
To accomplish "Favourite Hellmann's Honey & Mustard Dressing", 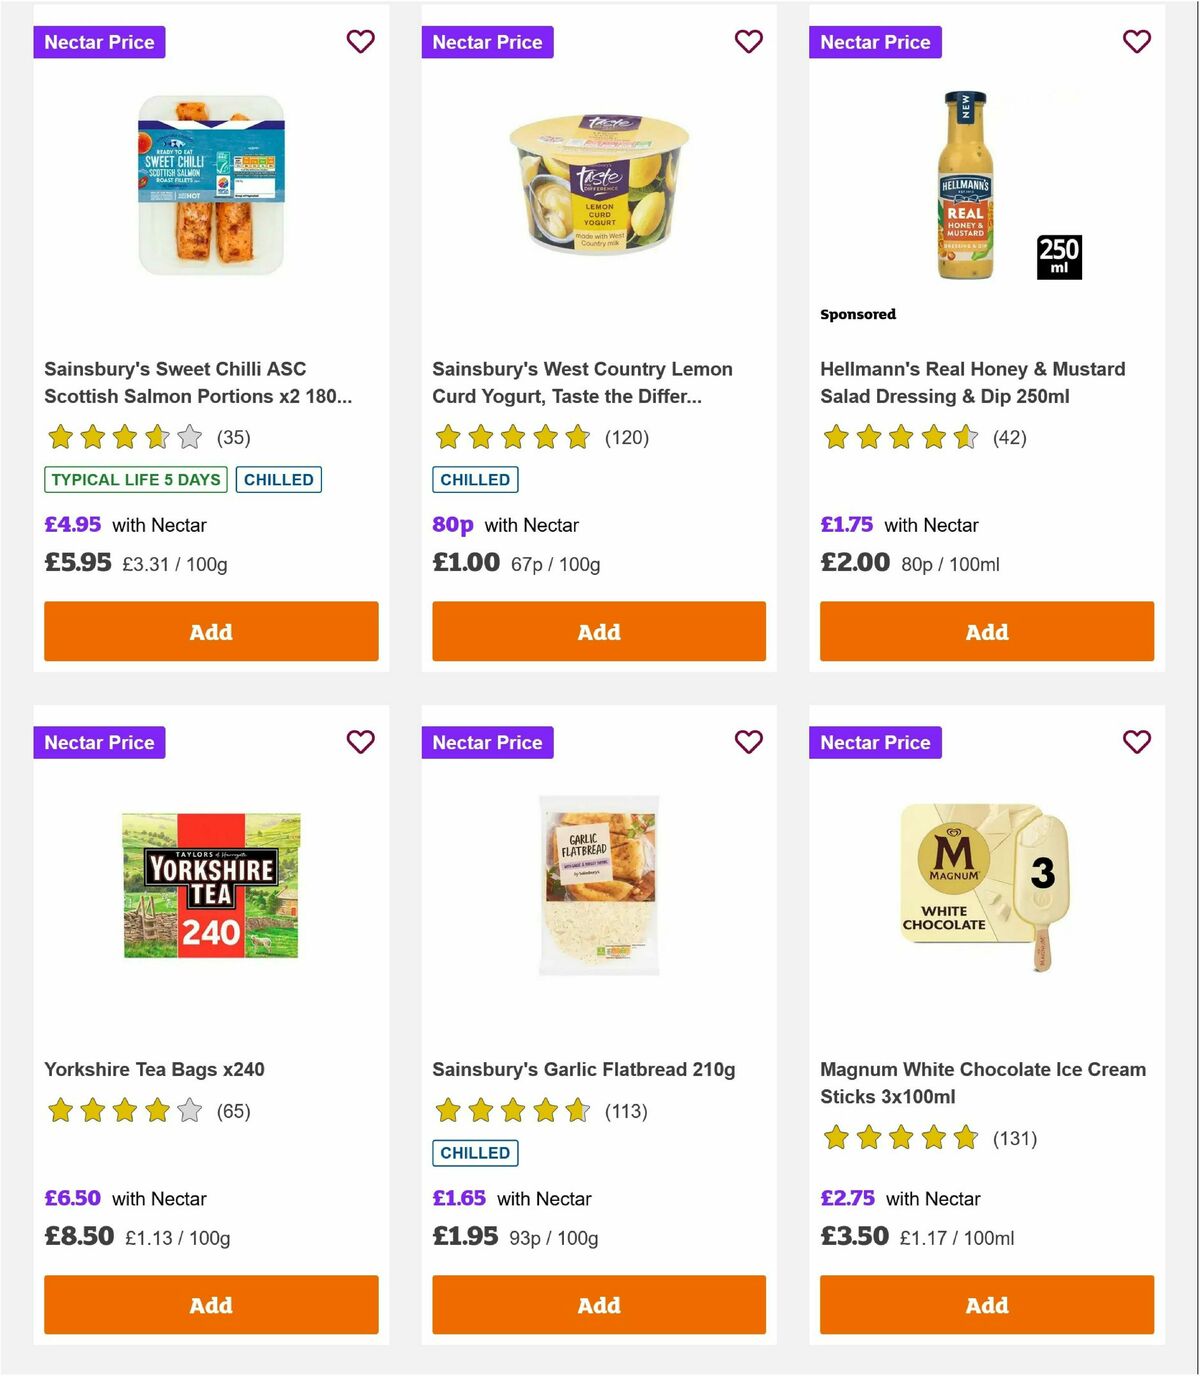I will pyautogui.click(x=1136, y=42).
